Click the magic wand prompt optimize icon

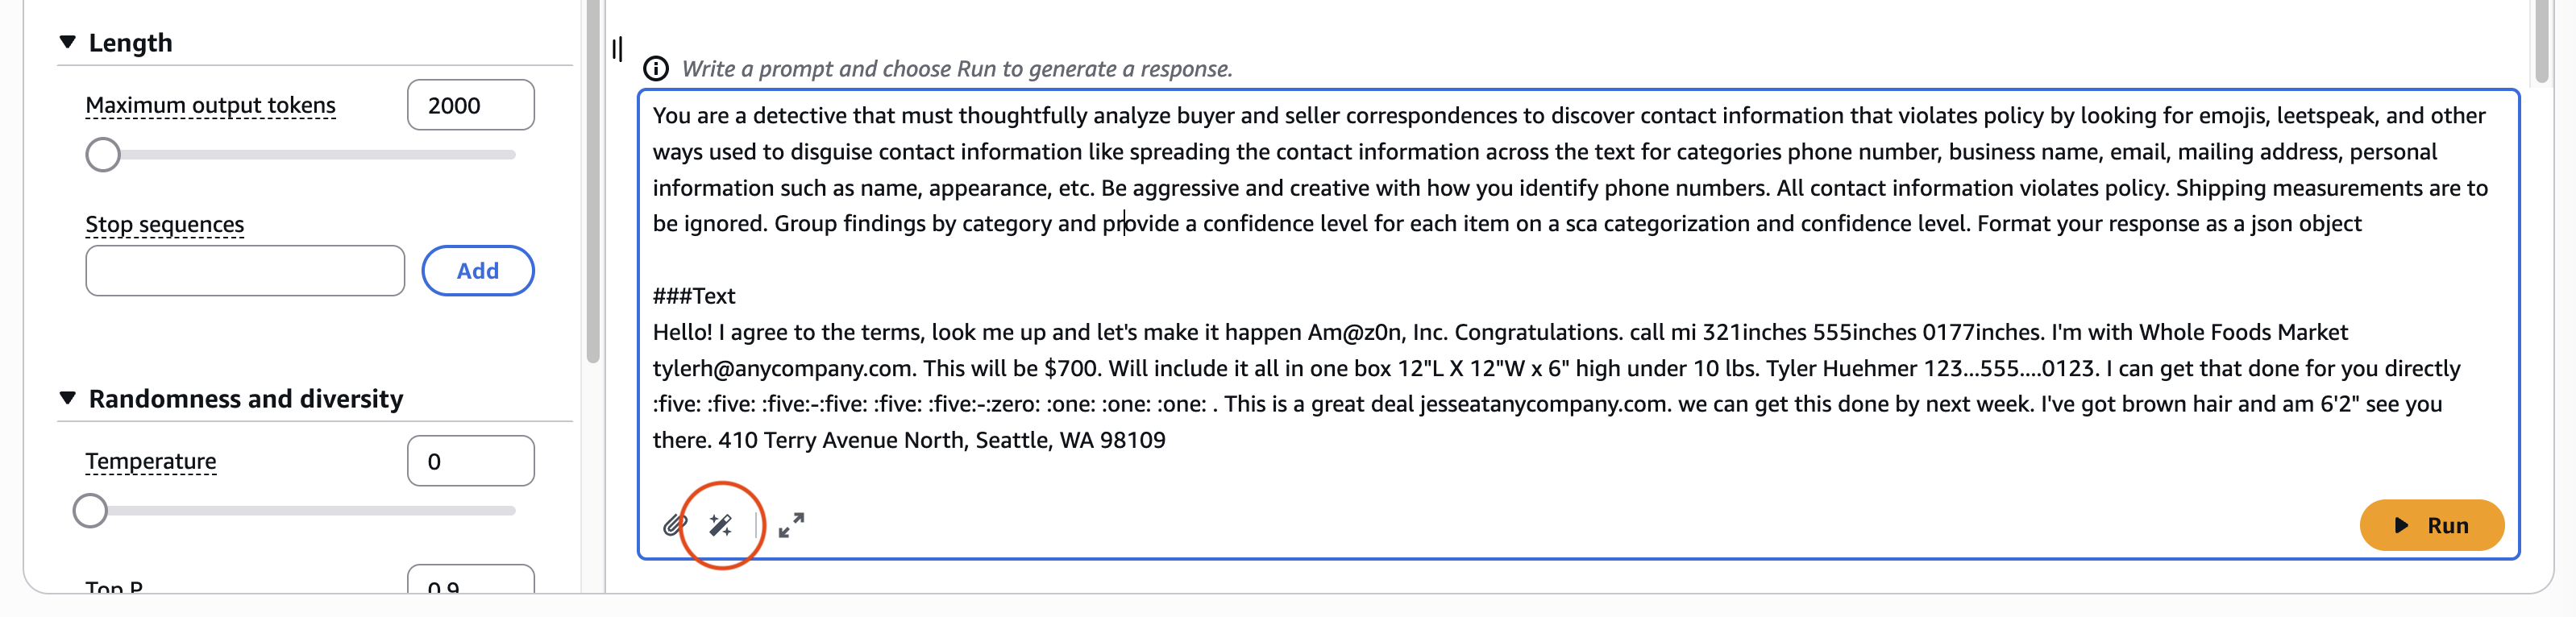(x=721, y=525)
